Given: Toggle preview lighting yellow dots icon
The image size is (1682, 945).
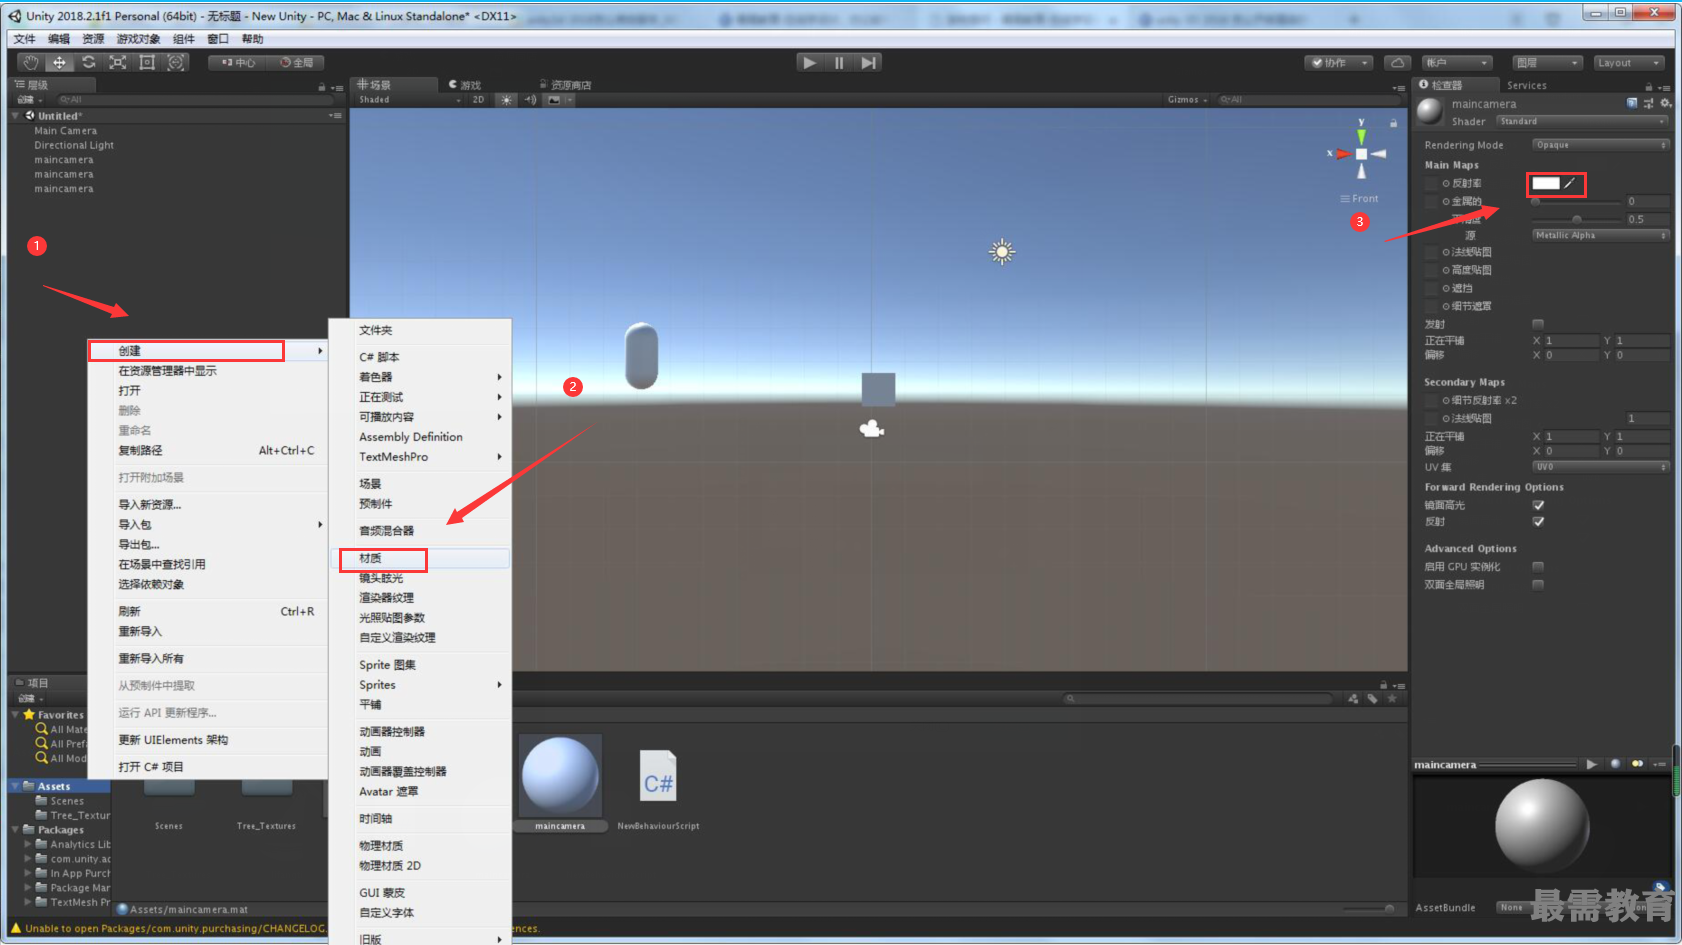Looking at the screenshot, I should click(1637, 764).
